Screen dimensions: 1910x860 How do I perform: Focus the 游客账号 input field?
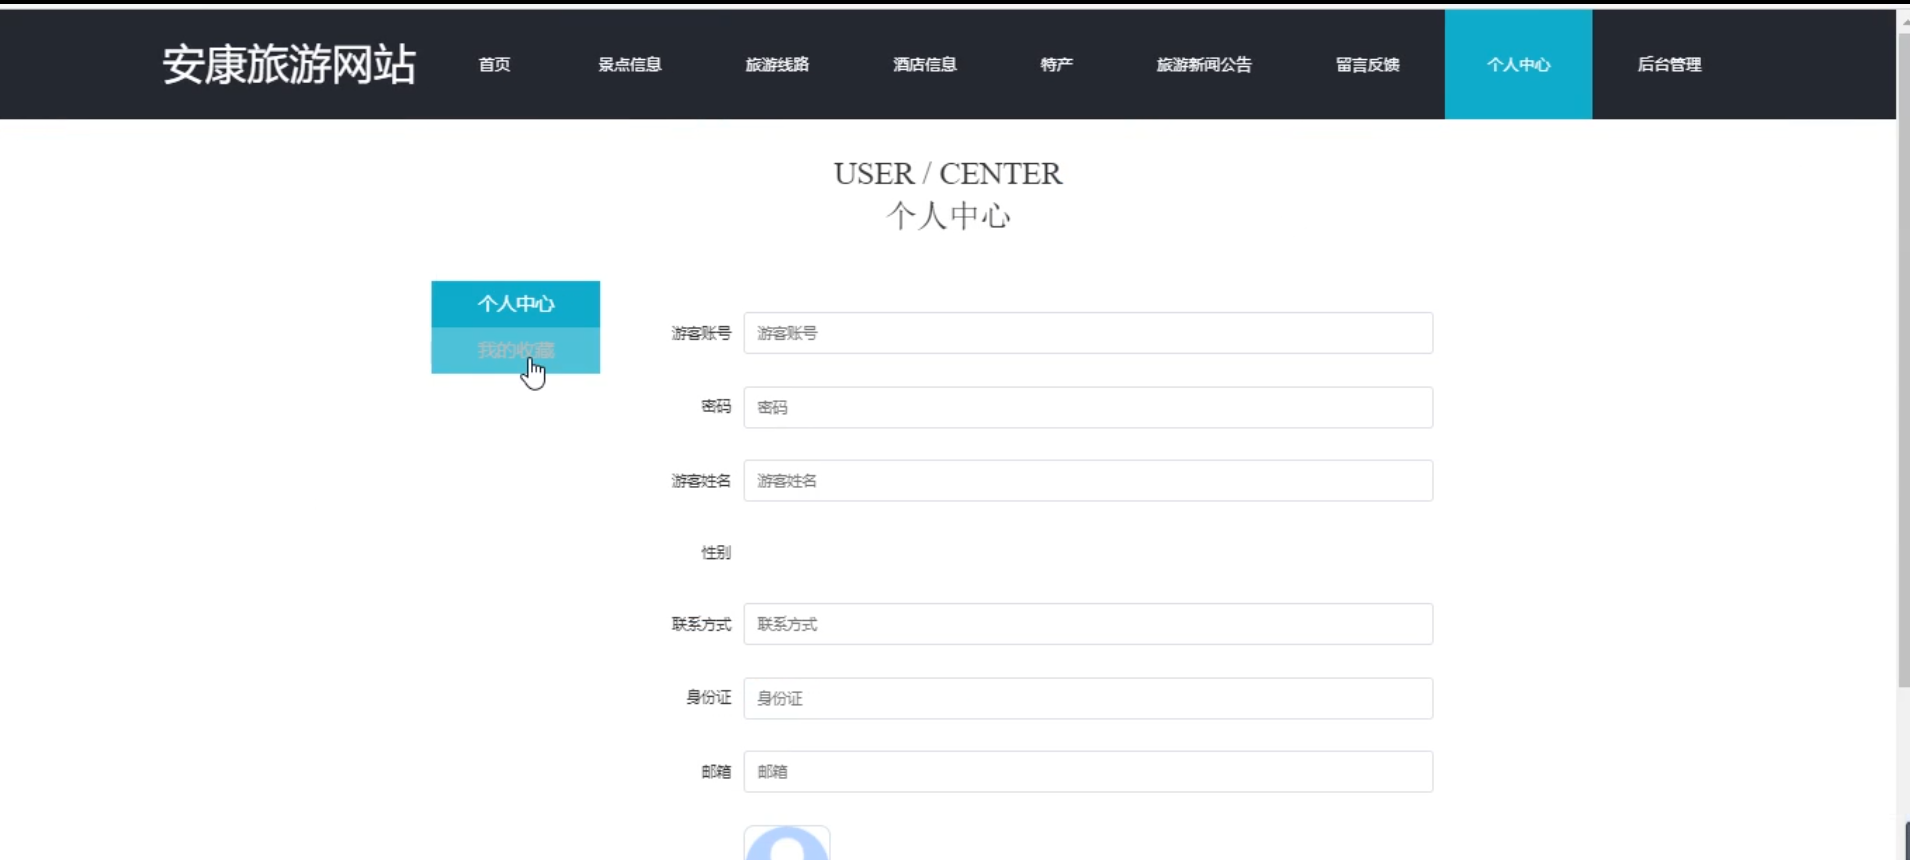[1088, 333]
